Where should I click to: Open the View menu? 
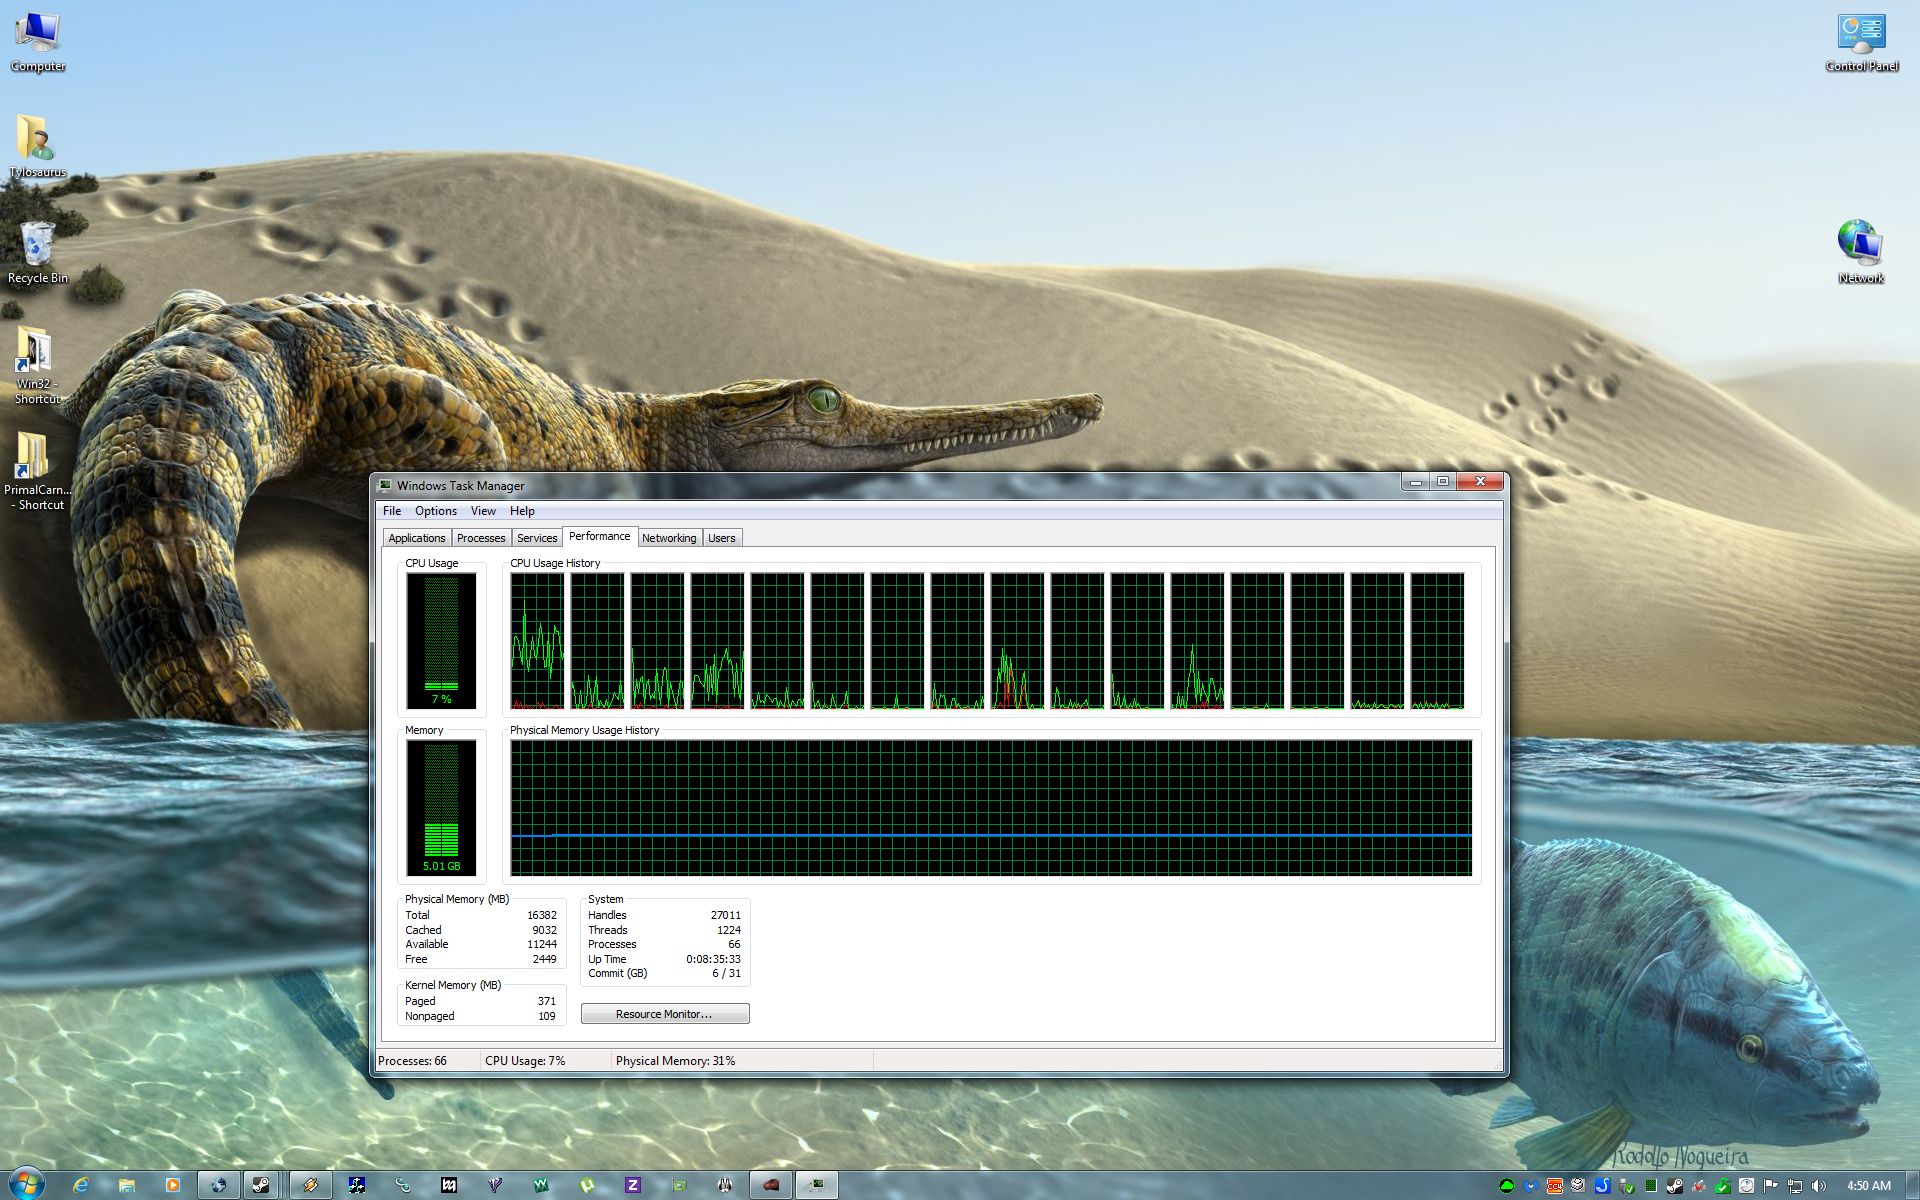coord(483,511)
